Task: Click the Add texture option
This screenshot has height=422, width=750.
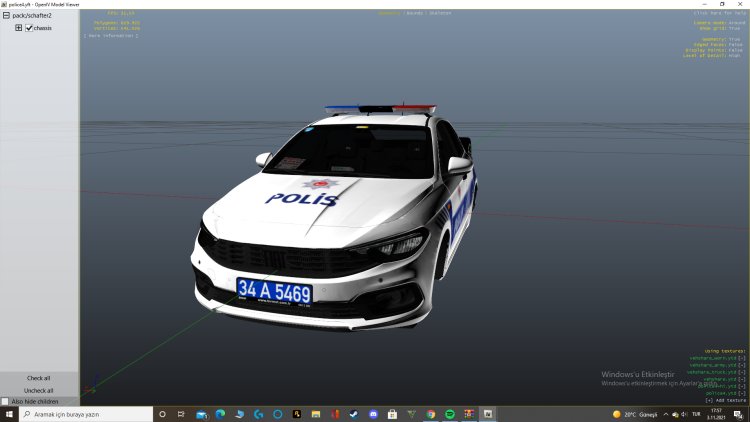Action: [x=724, y=400]
